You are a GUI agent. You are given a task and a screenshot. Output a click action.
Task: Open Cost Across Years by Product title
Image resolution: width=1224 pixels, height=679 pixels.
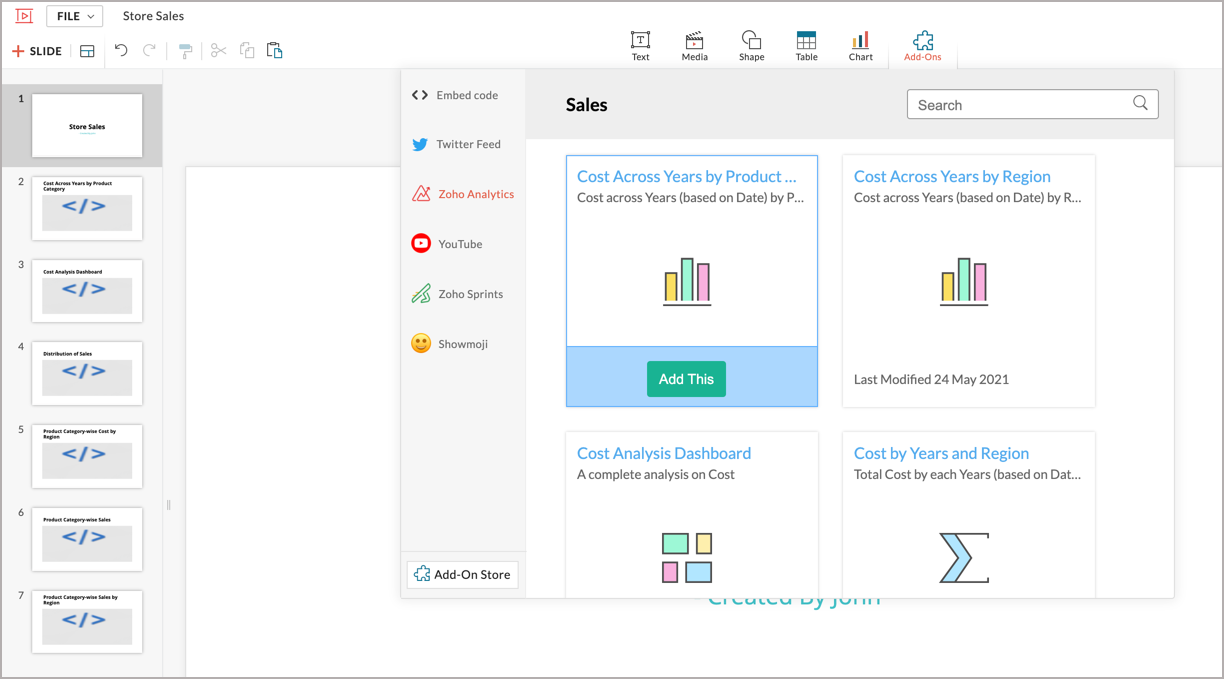click(687, 176)
